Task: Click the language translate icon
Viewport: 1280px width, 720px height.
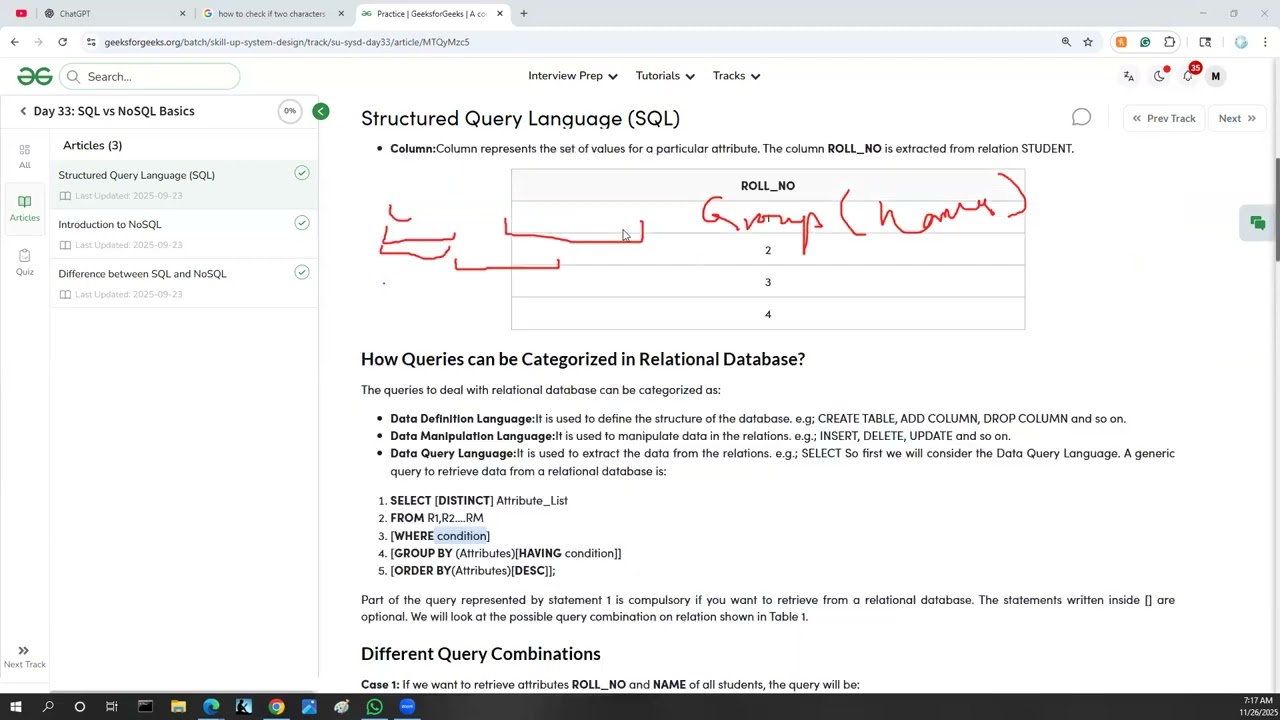Action: [x=1129, y=76]
